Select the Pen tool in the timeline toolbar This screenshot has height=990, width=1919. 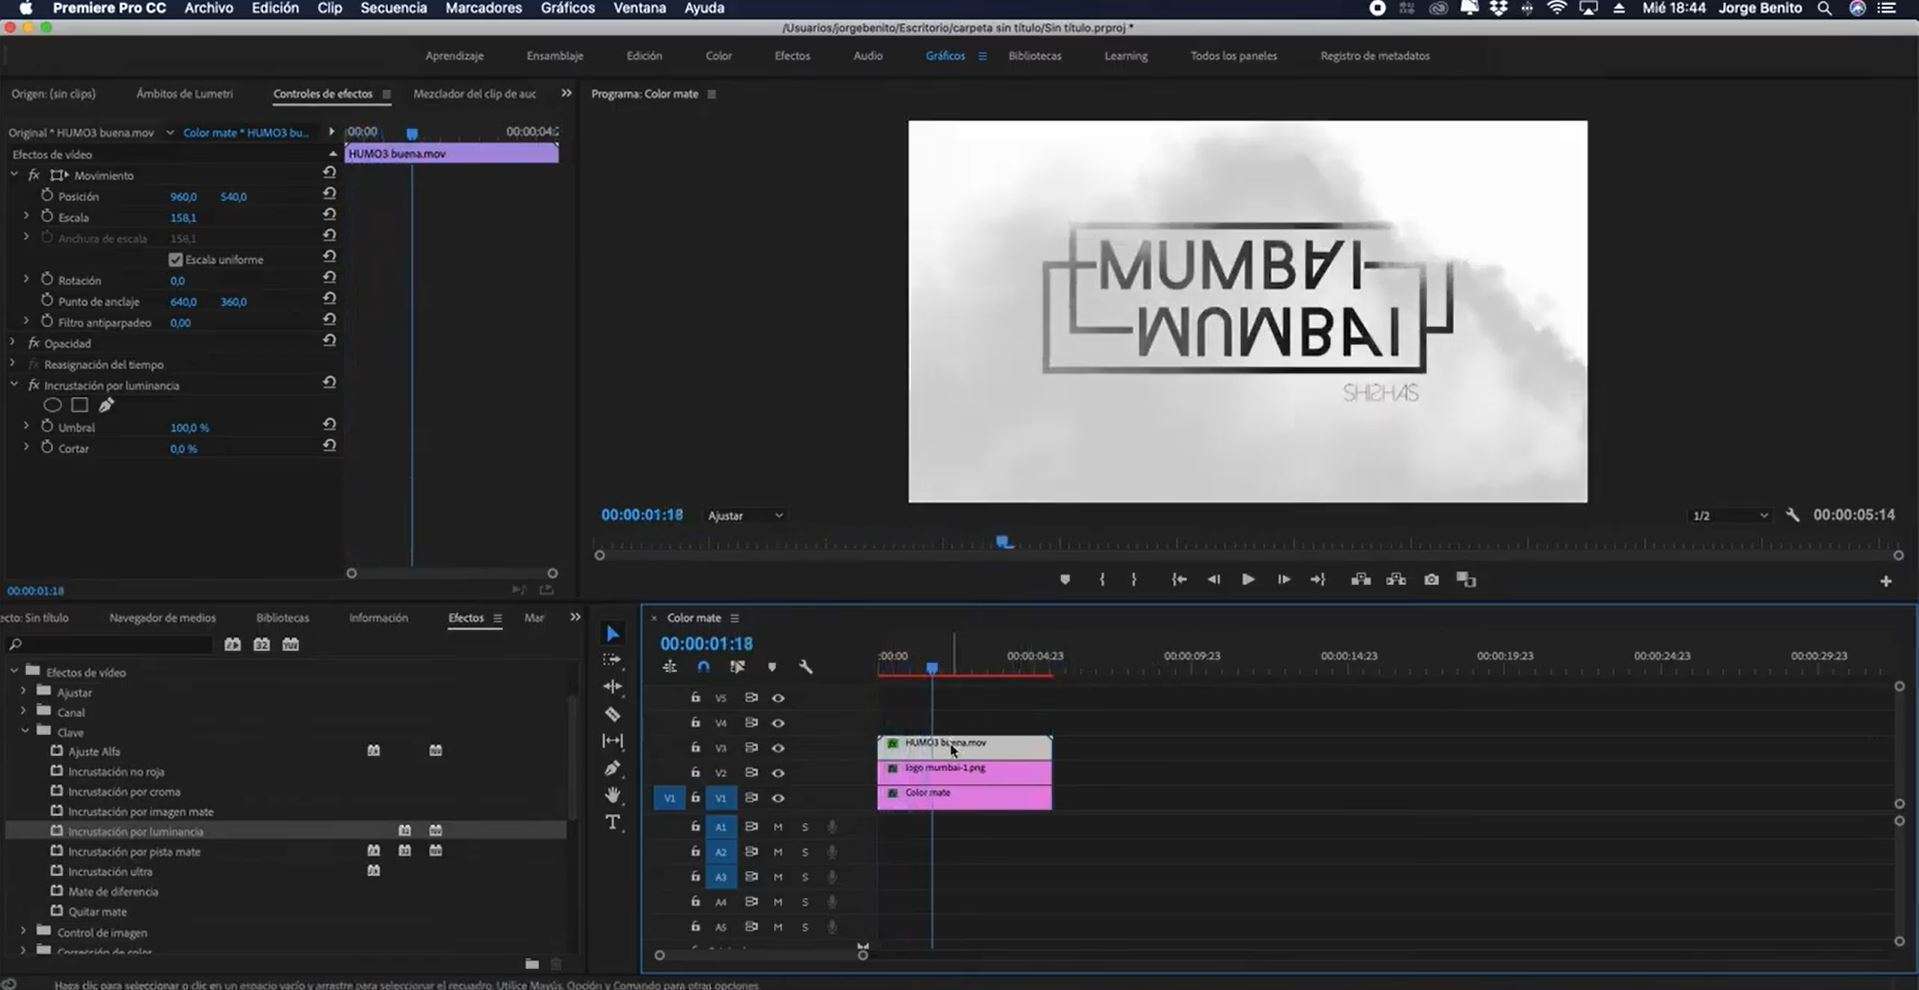613,768
